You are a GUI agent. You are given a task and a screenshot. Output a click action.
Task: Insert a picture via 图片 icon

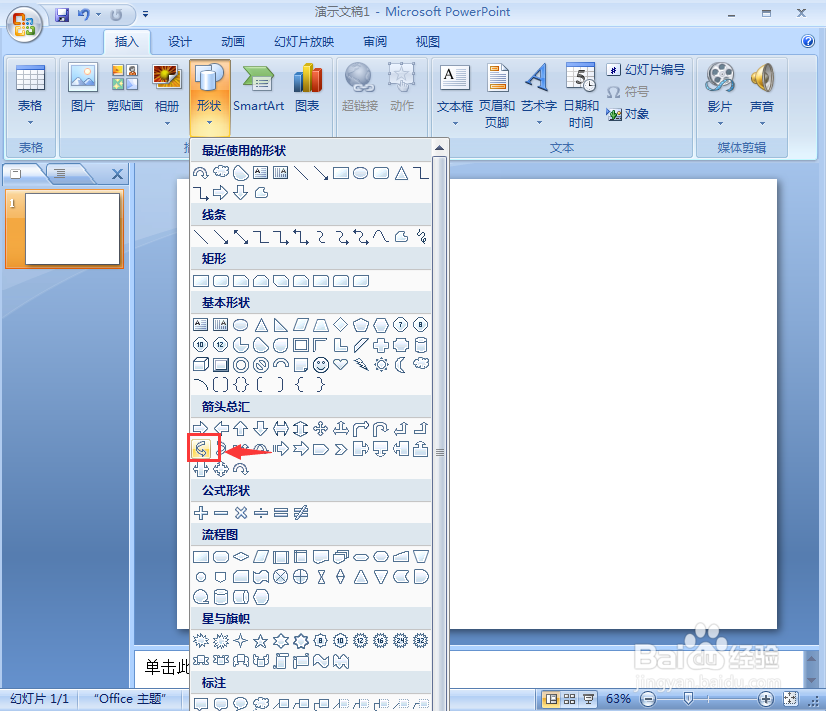coord(83,88)
